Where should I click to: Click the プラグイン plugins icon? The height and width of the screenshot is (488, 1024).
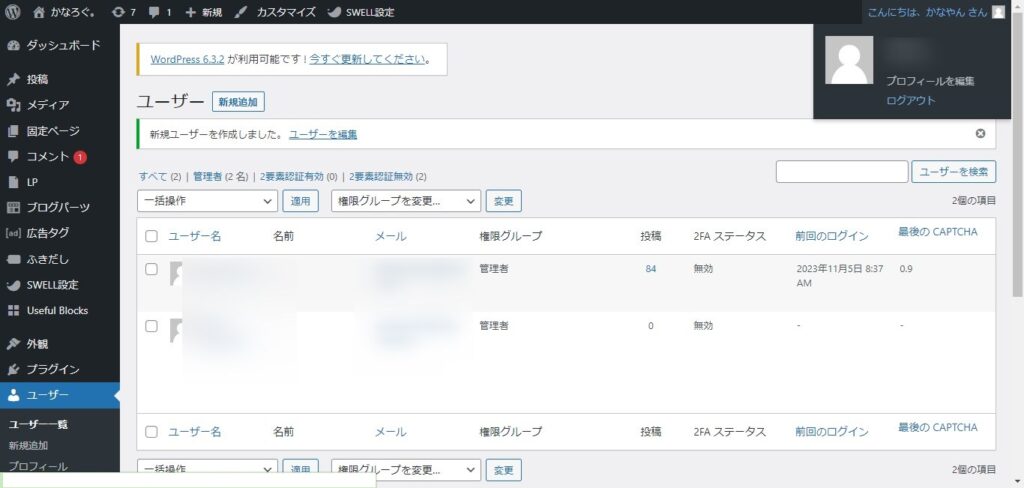13,369
